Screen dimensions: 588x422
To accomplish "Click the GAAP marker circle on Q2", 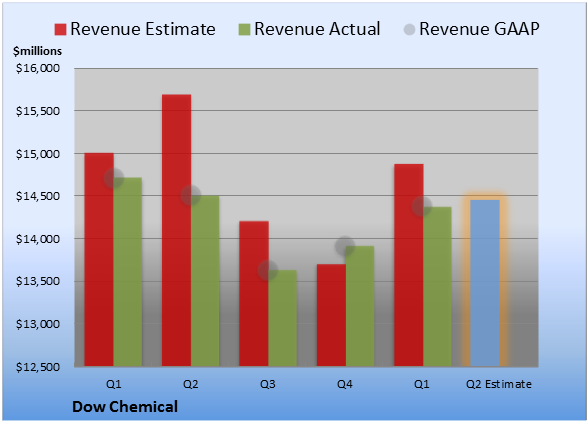I will click(x=191, y=195).
